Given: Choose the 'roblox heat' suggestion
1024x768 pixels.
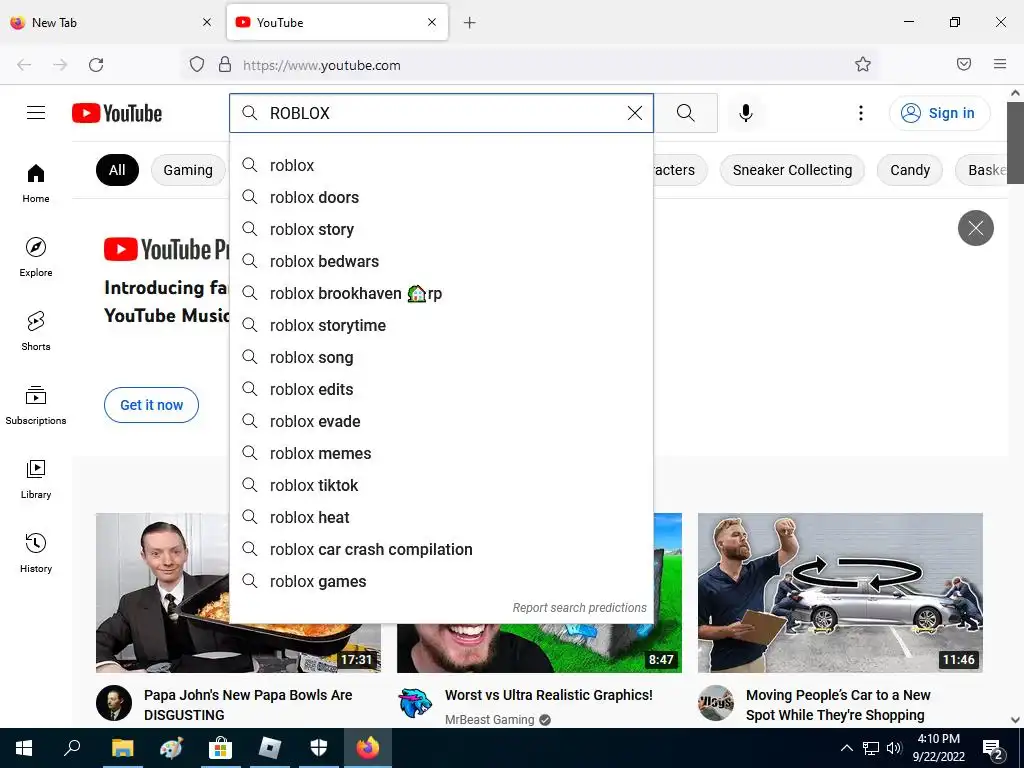Looking at the screenshot, I should tap(441, 517).
